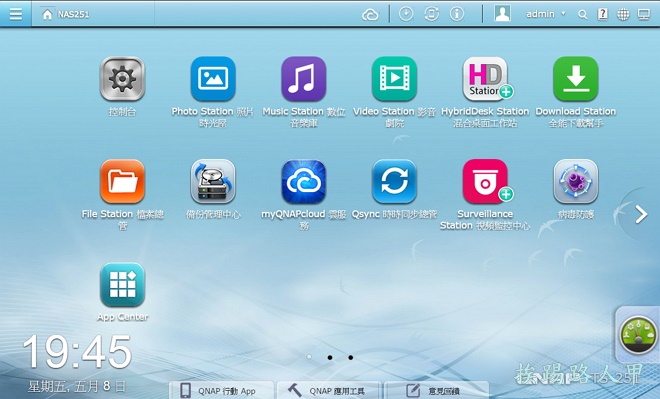The width and height of the screenshot is (660, 399).
Task: Click the admin user avatar
Action: pos(502,13)
